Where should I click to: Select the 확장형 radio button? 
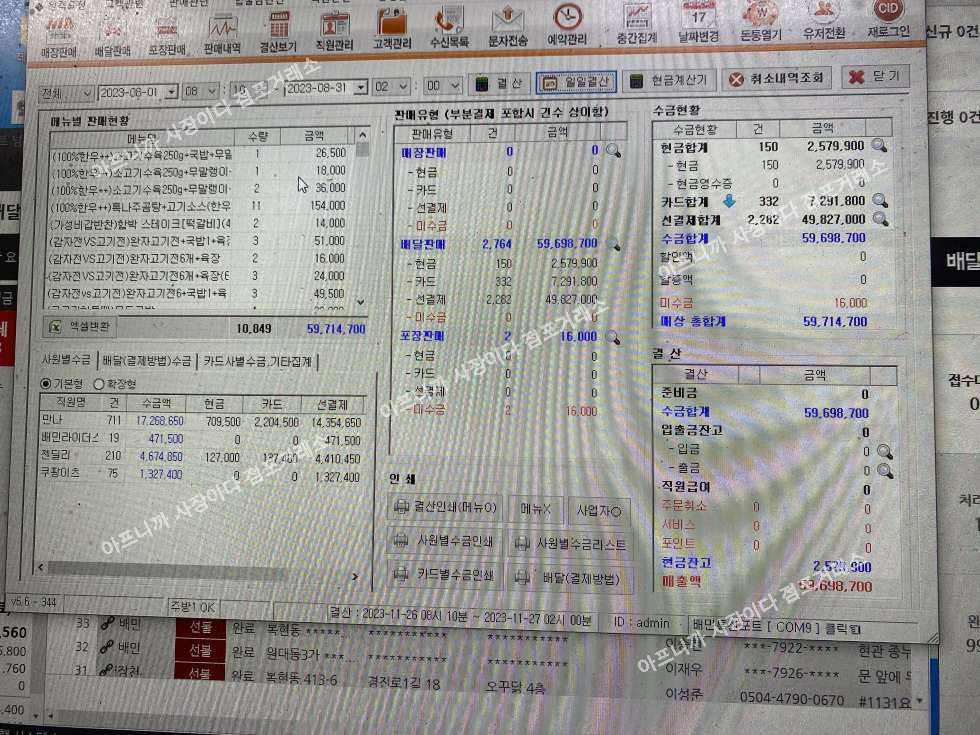pyautogui.click(x=98, y=384)
